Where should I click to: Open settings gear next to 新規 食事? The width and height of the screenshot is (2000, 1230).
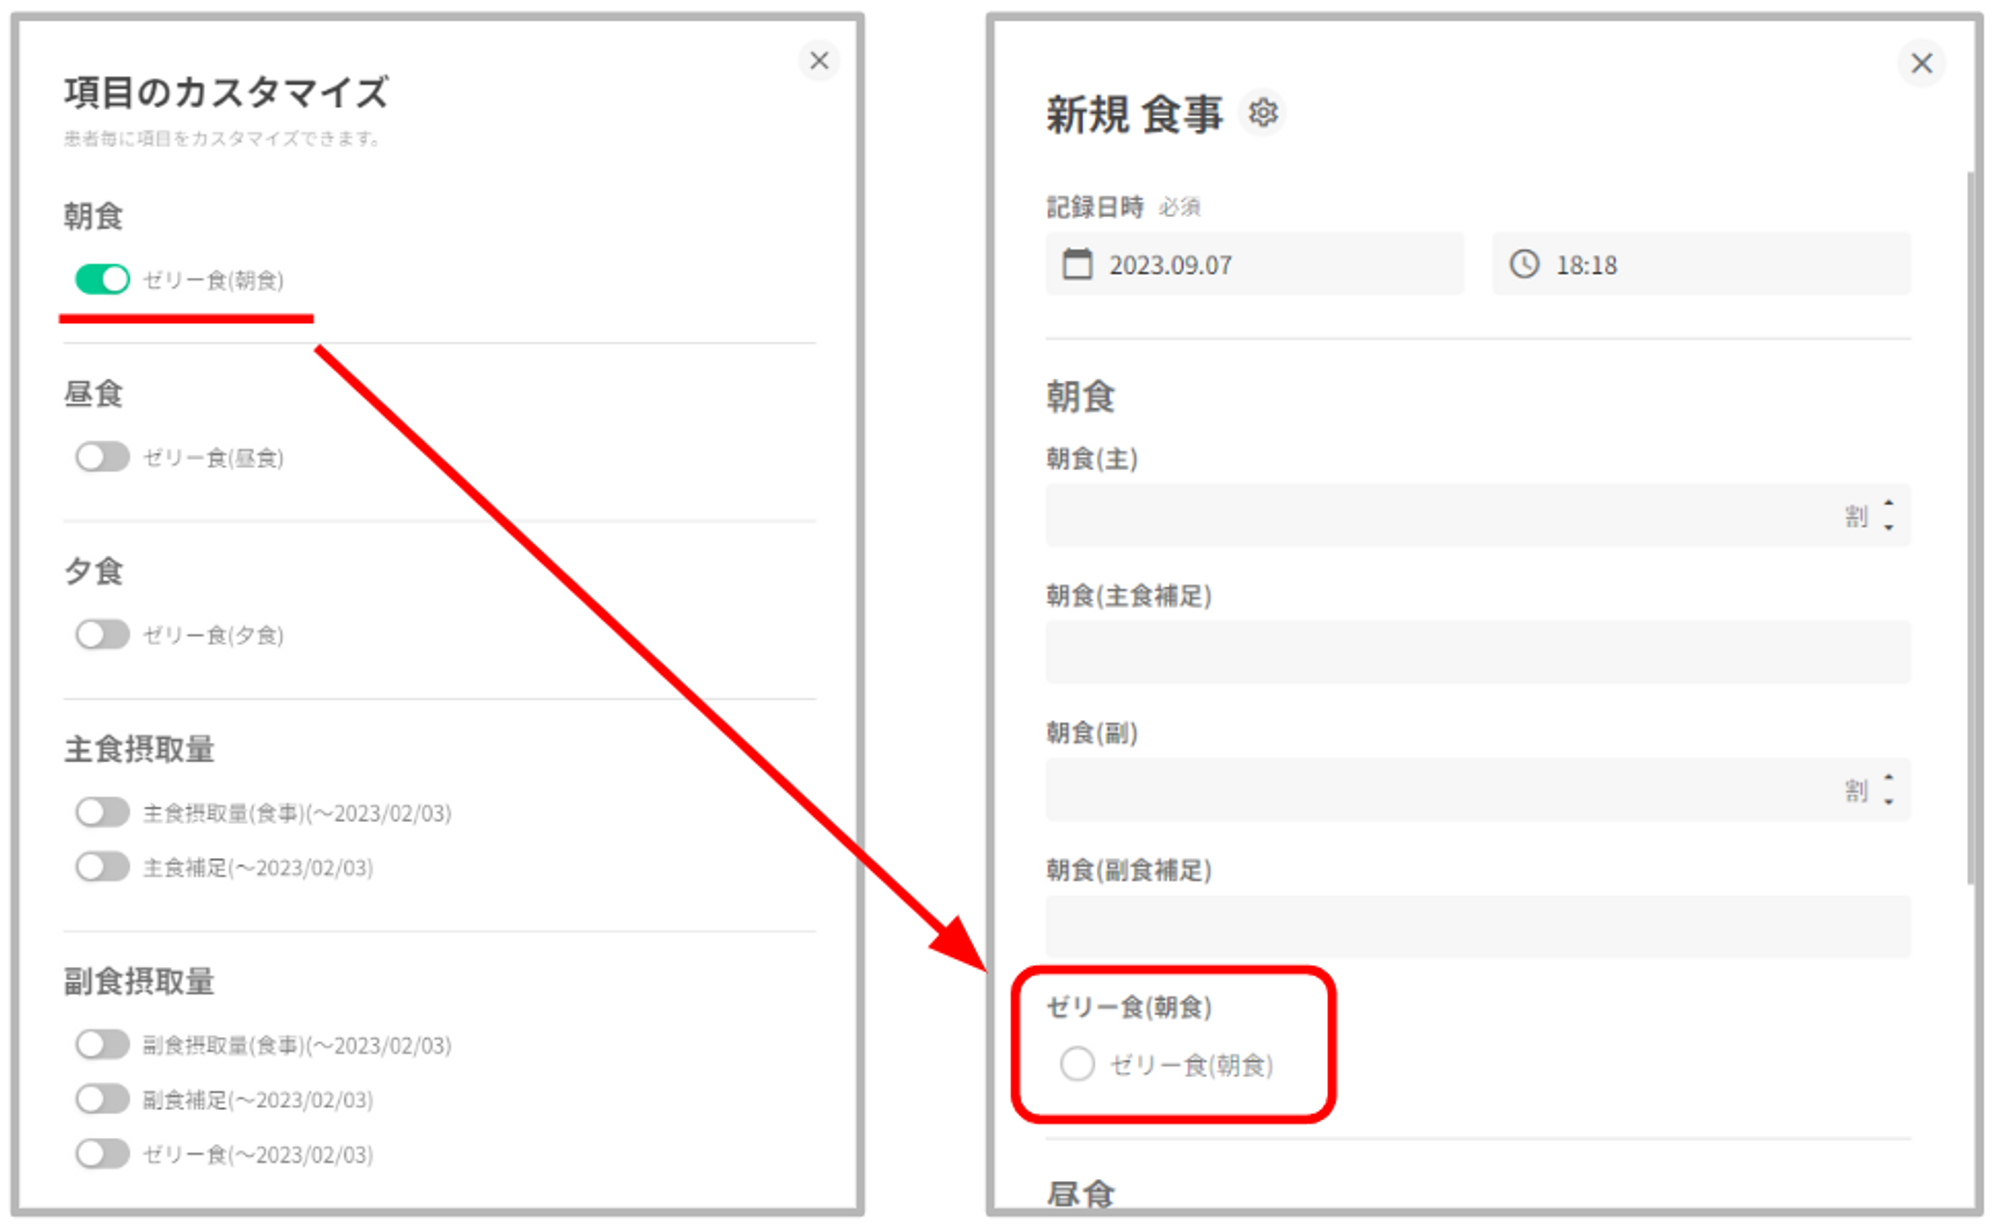[1263, 113]
